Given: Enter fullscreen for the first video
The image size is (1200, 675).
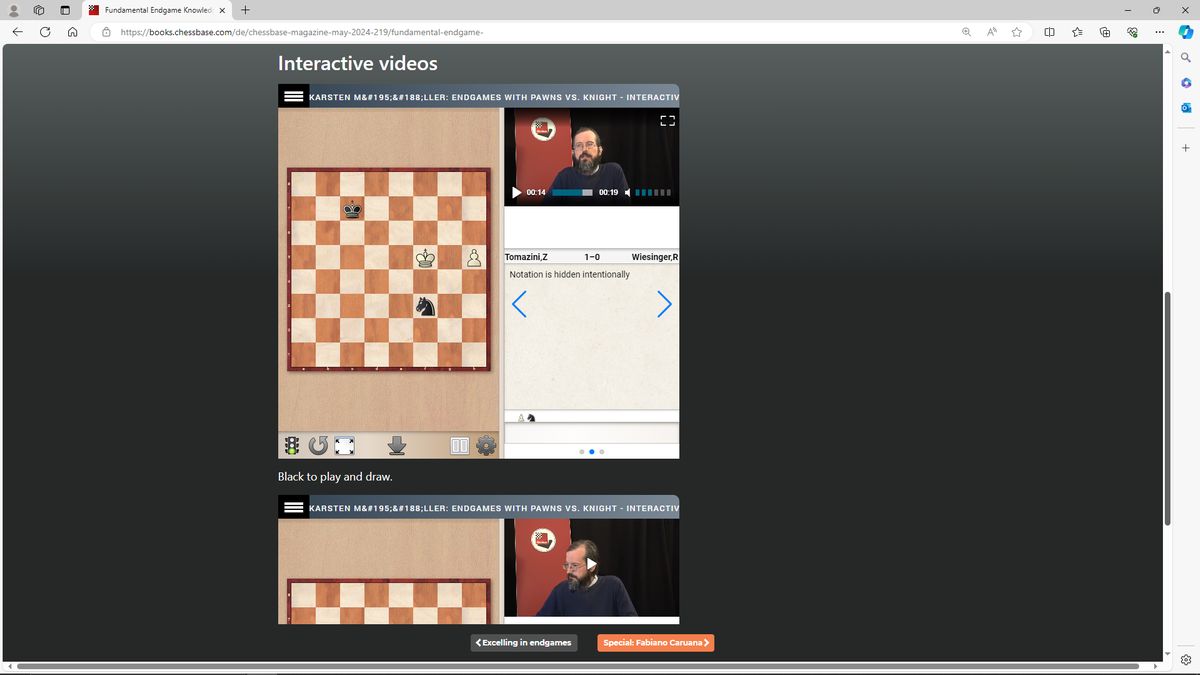Looking at the screenshot, I should point(668,121).
